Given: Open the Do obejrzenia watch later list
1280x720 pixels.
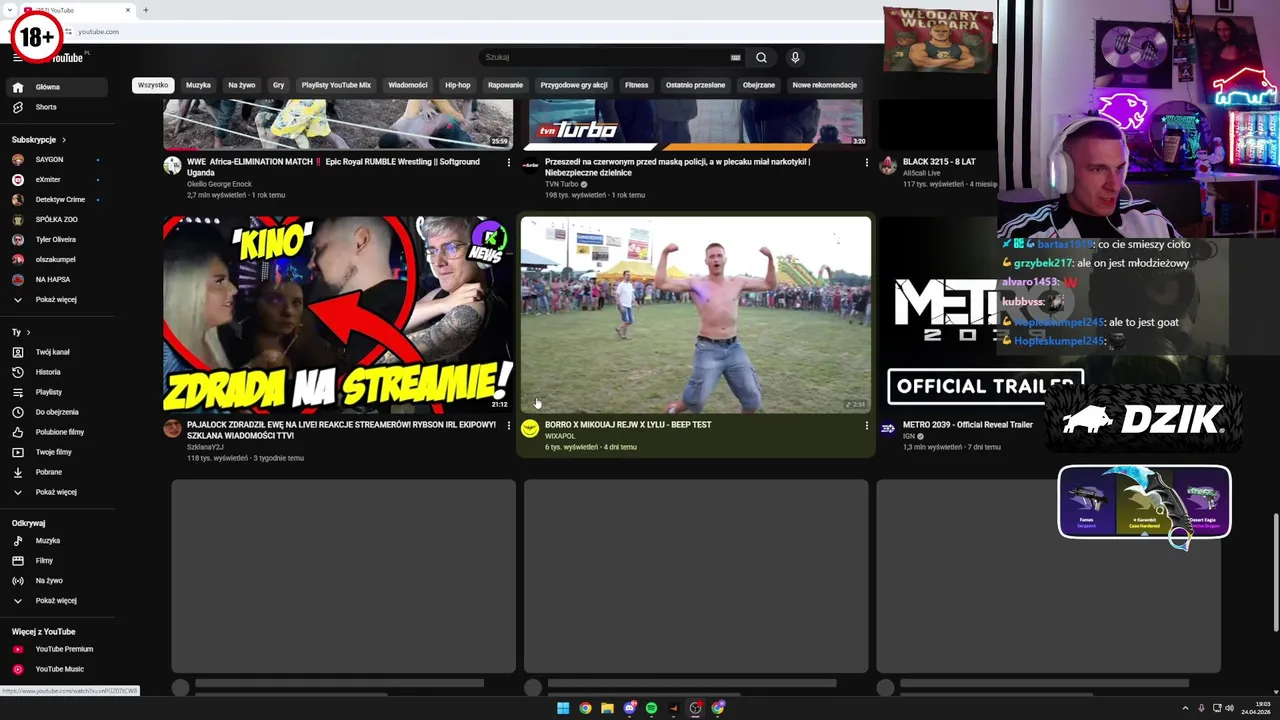Looking at the screenshot, I should pos(56,412).
